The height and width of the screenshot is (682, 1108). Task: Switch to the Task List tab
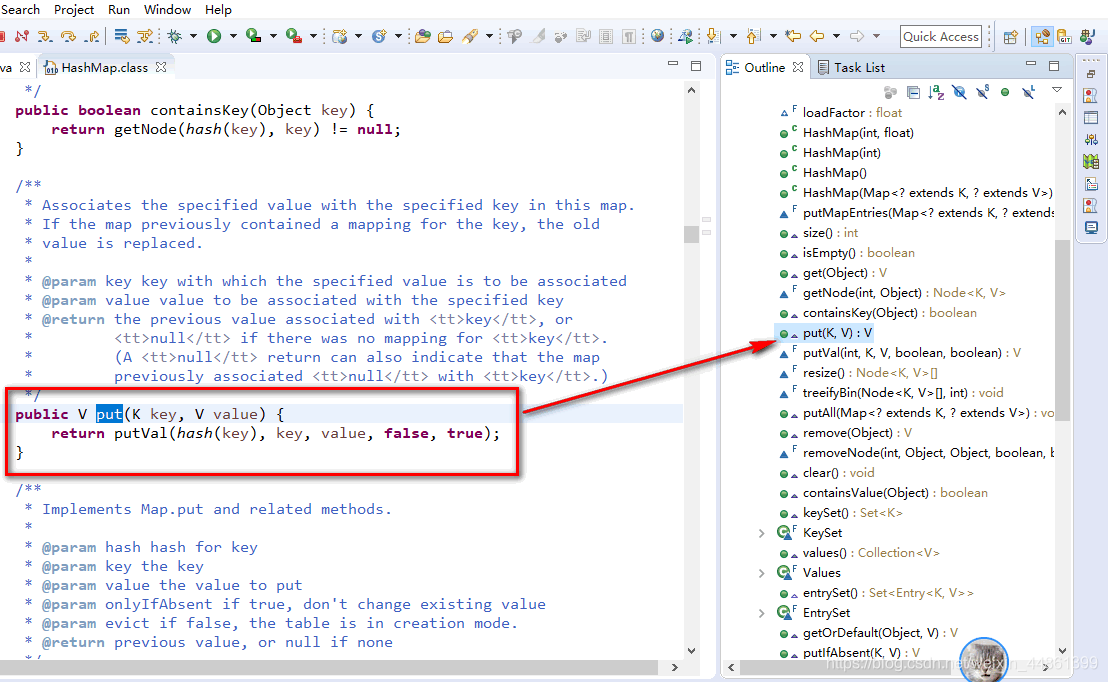pos(851,67)
